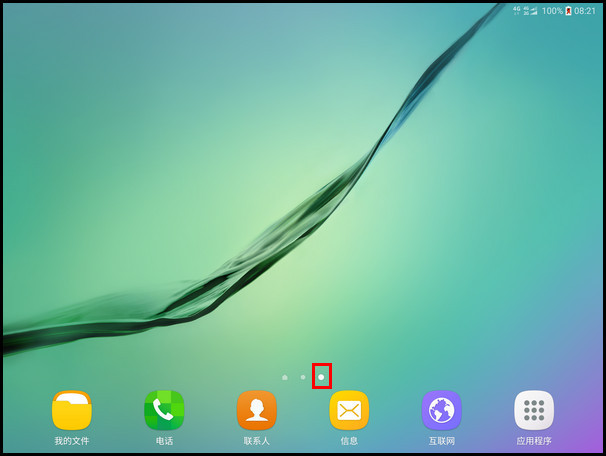This screenshot has width=606, height=456.
Task: Select the third page indicator dot
Action: 321,377
